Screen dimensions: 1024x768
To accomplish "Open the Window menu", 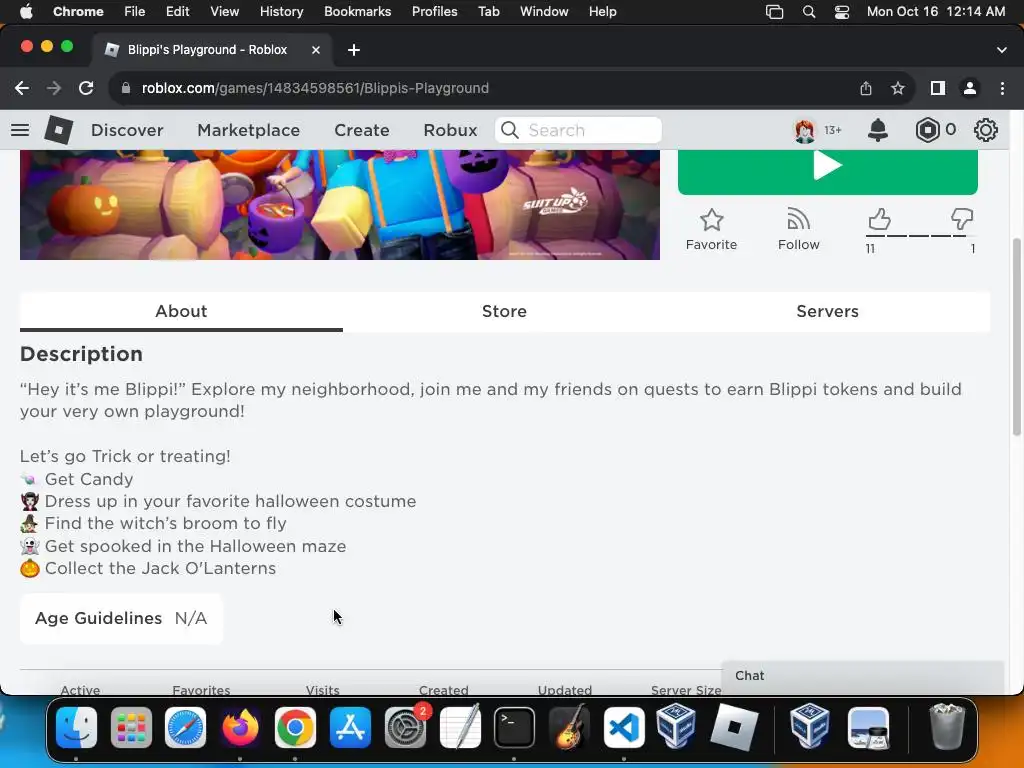I will tap(544, 12).
